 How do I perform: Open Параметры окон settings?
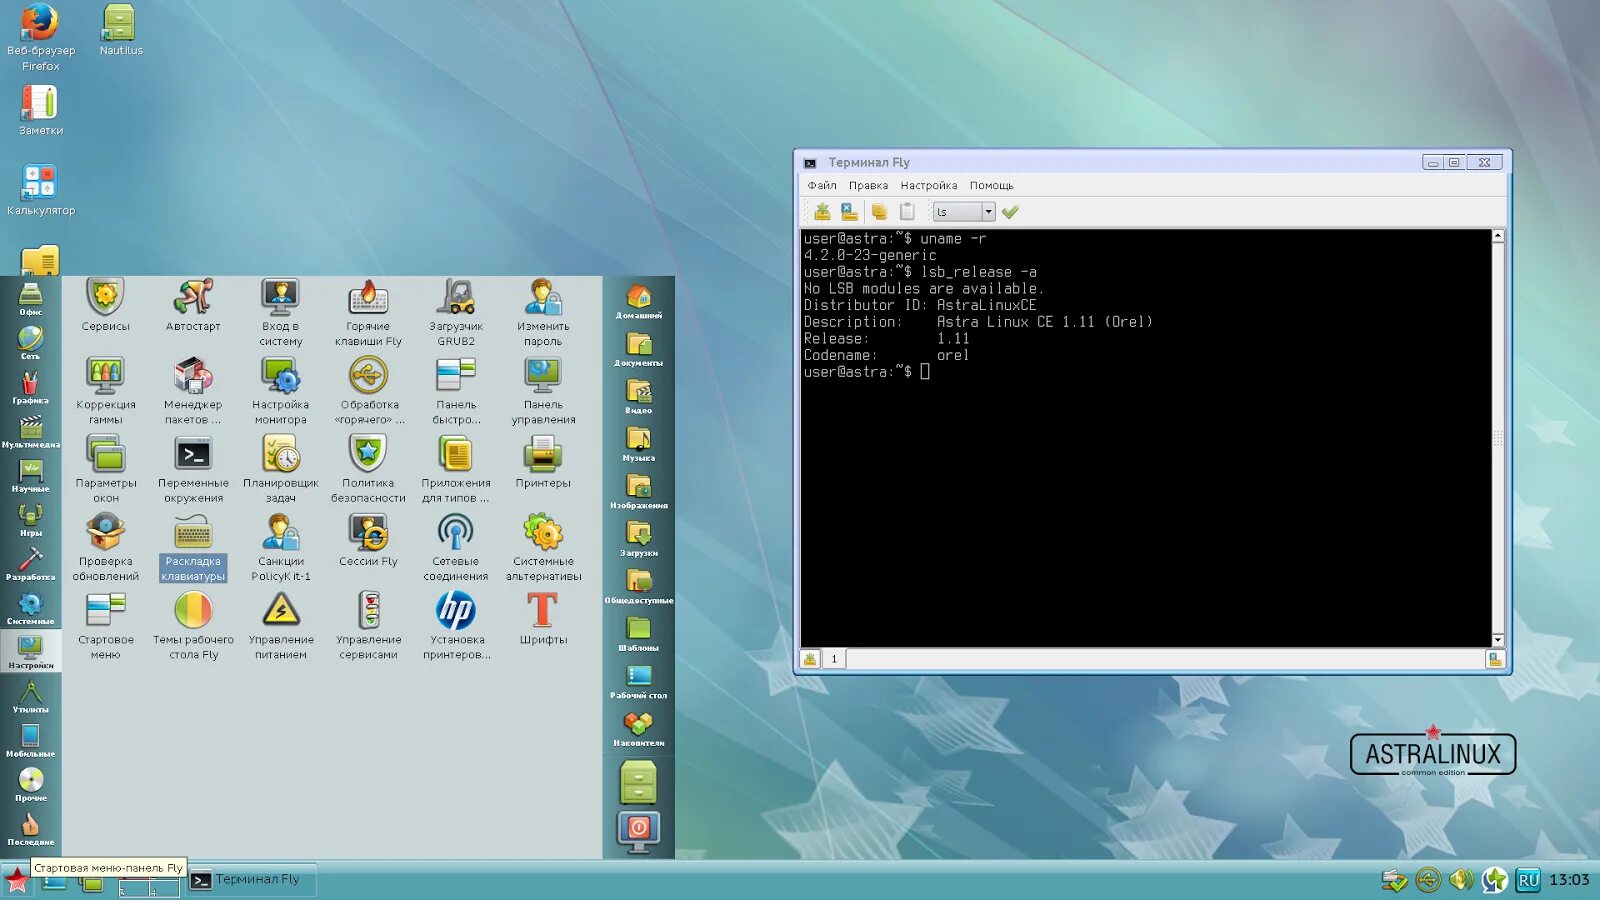(105, 469)
